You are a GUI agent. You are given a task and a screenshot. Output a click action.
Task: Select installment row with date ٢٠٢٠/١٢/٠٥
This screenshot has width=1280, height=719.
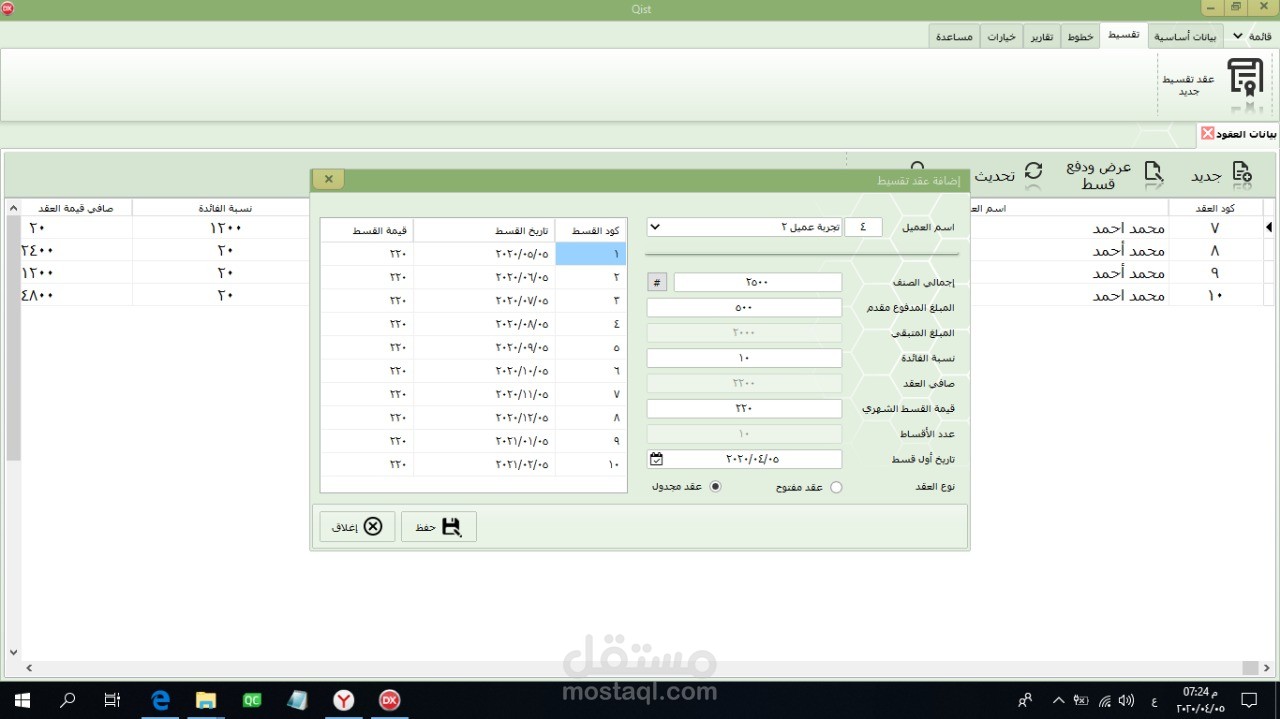click(473, 417)
